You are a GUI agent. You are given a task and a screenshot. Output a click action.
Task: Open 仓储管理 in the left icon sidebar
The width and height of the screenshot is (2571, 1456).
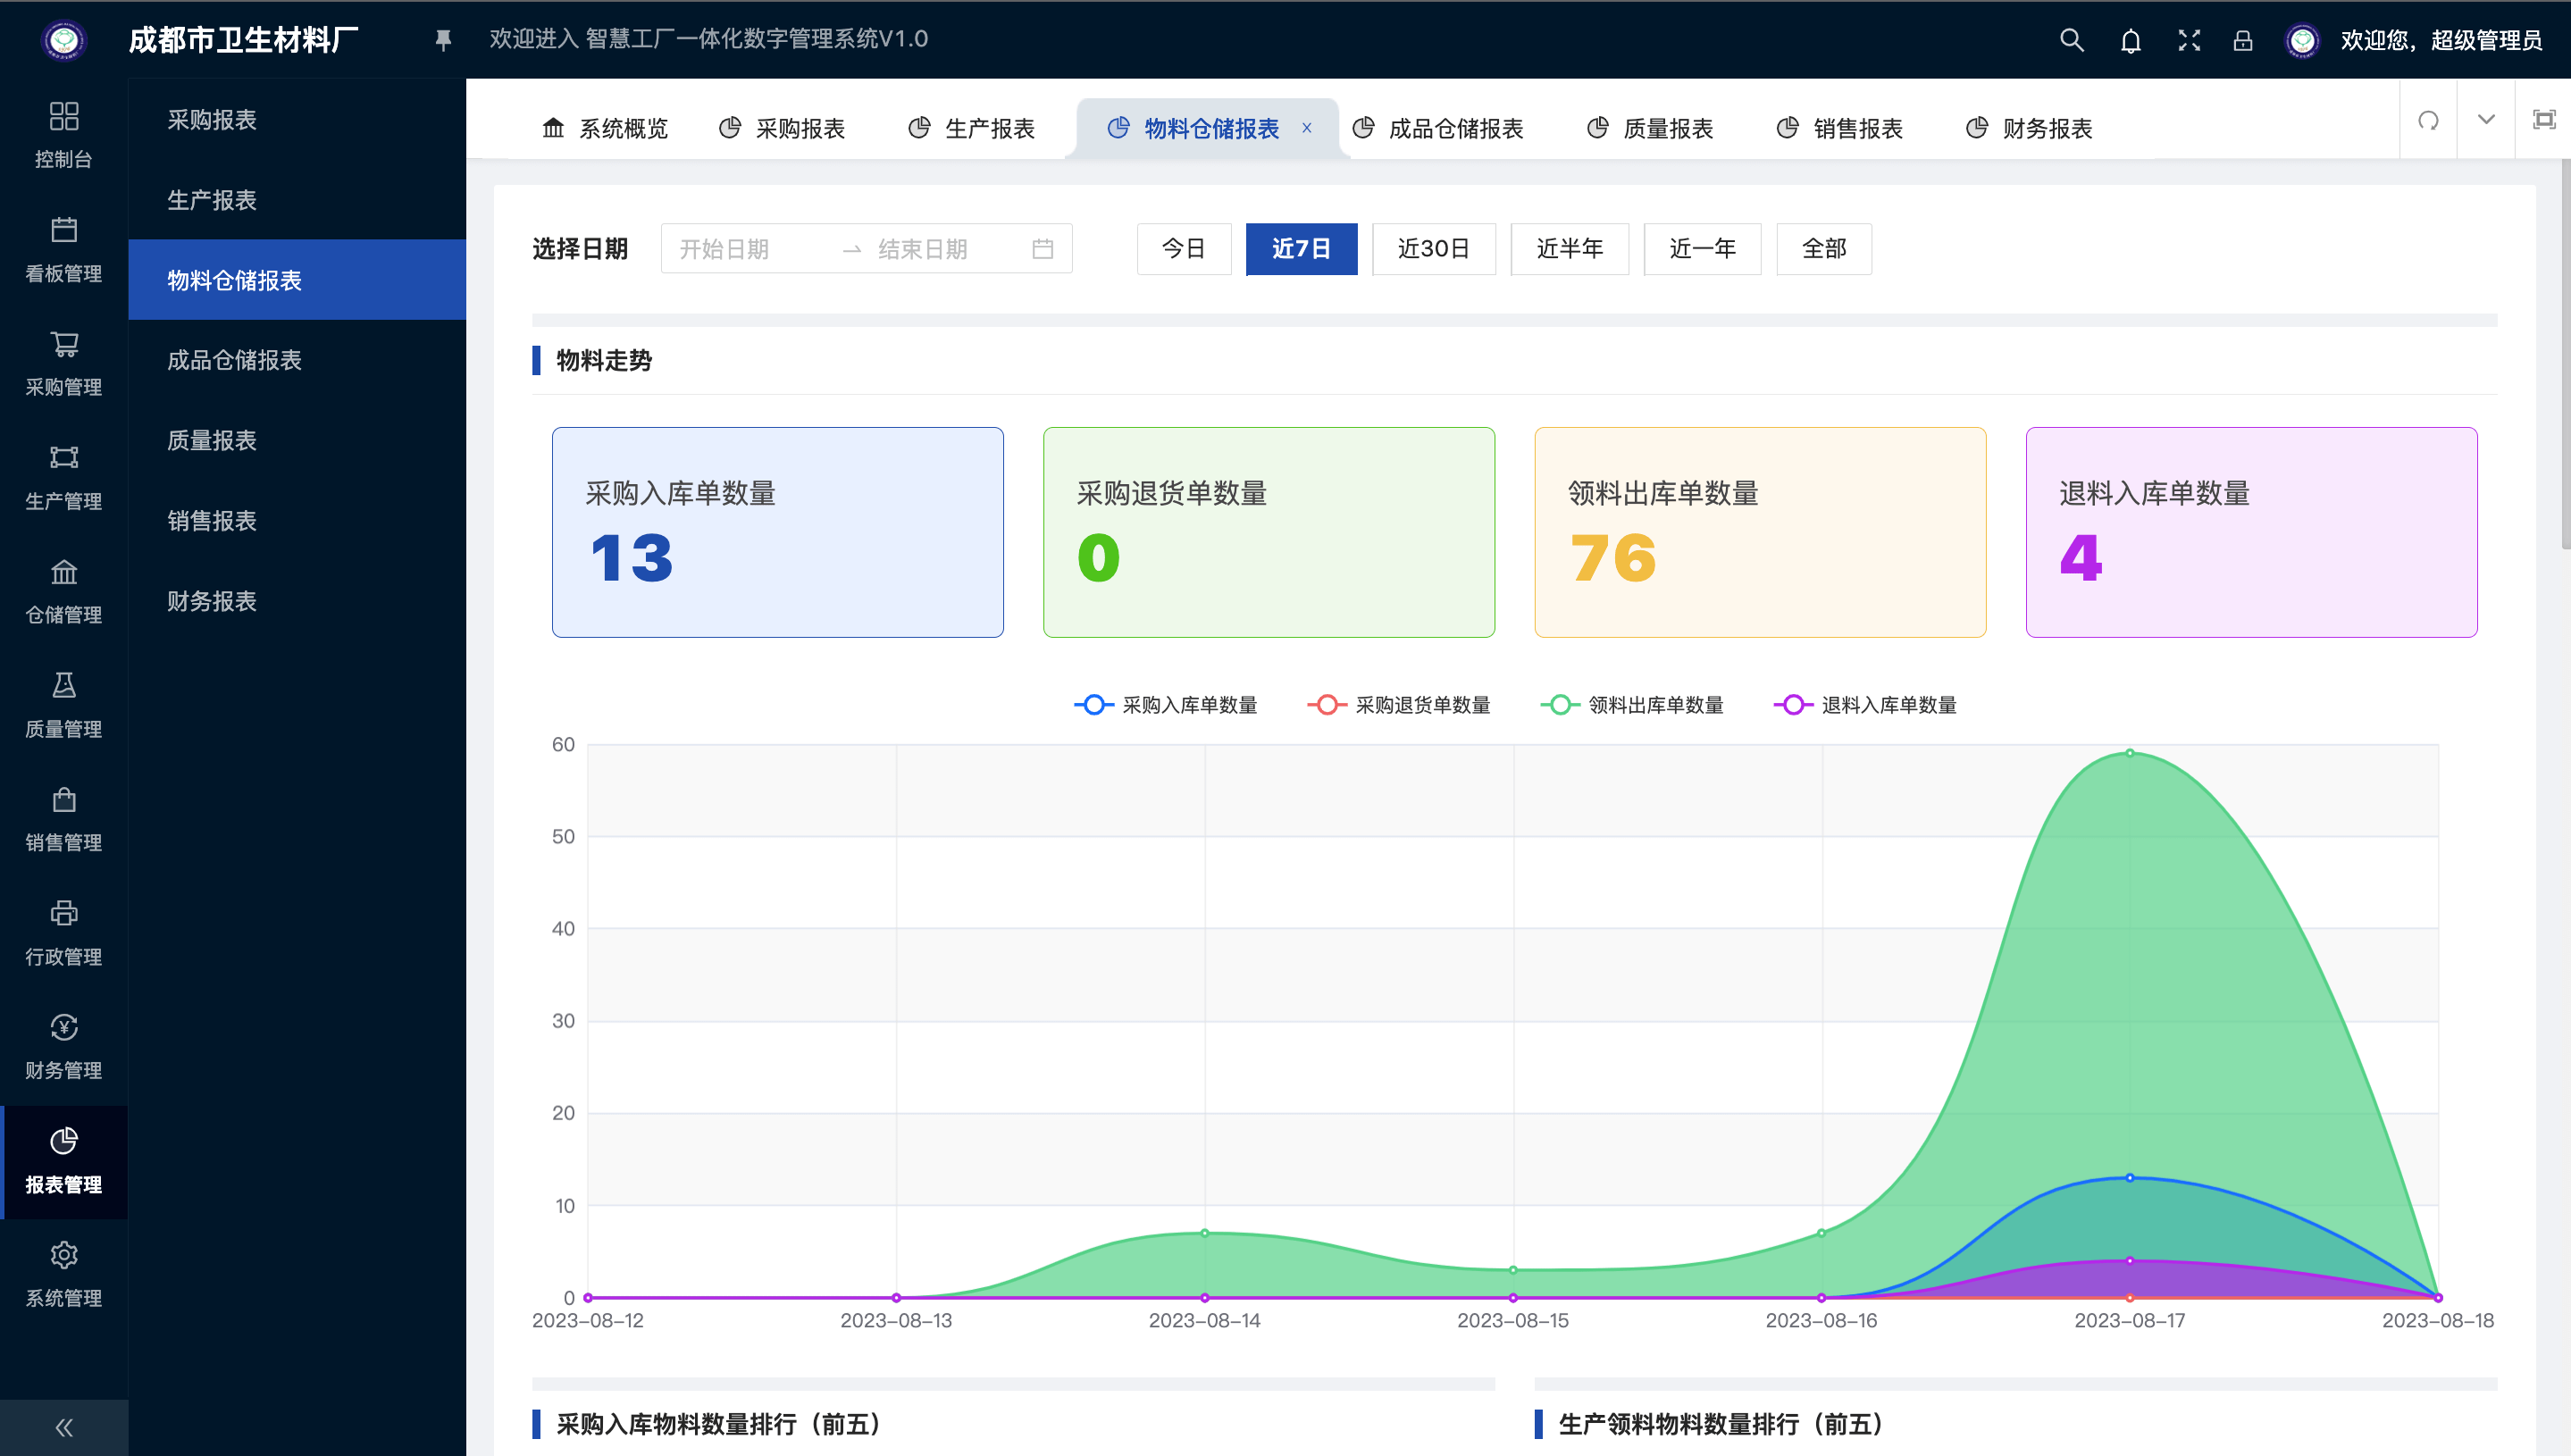pyautogui.click(x=64, y=590)
